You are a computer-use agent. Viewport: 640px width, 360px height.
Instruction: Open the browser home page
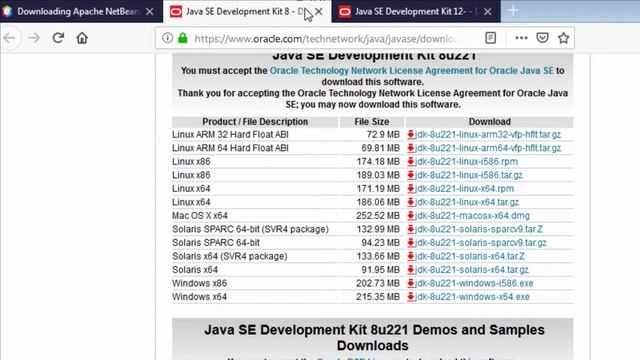[x=82, y=38]
